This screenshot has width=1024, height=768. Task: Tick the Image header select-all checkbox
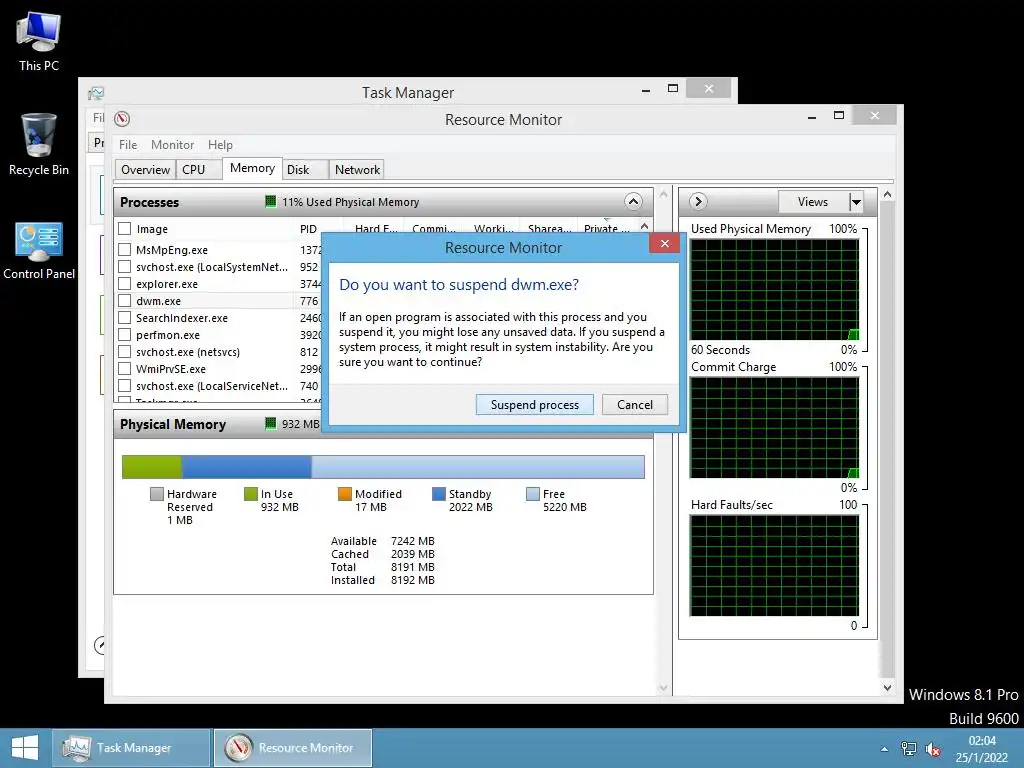(125, 229)
